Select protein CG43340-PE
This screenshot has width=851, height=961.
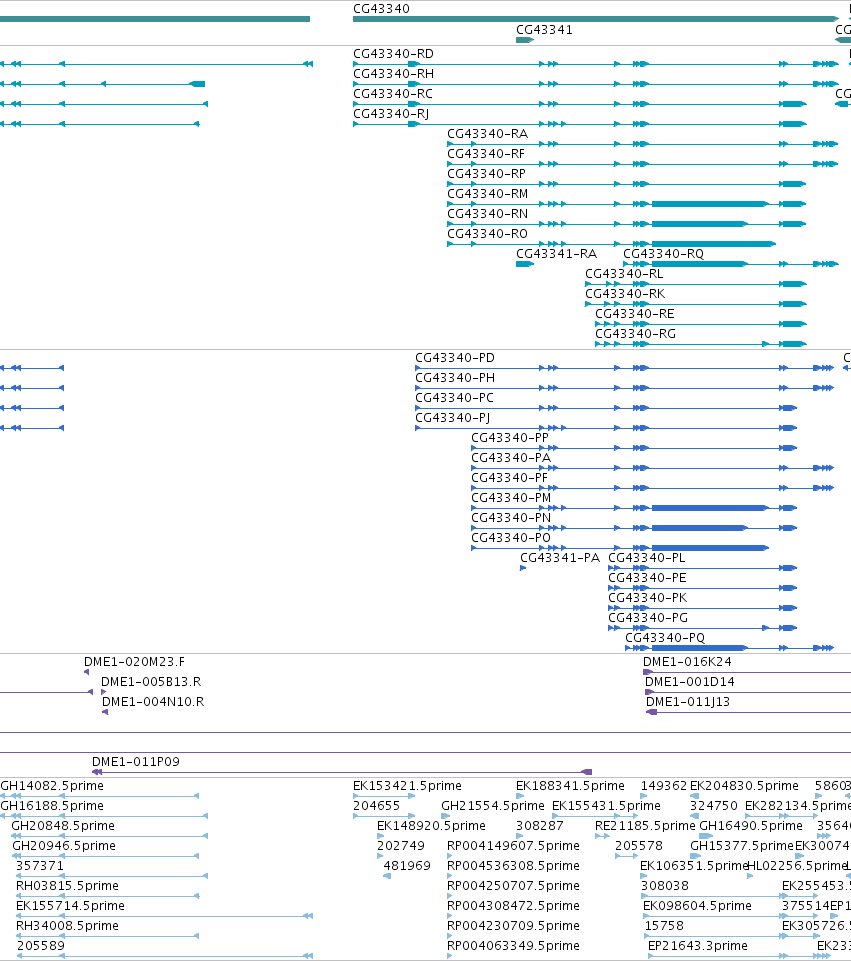(647, 578)
